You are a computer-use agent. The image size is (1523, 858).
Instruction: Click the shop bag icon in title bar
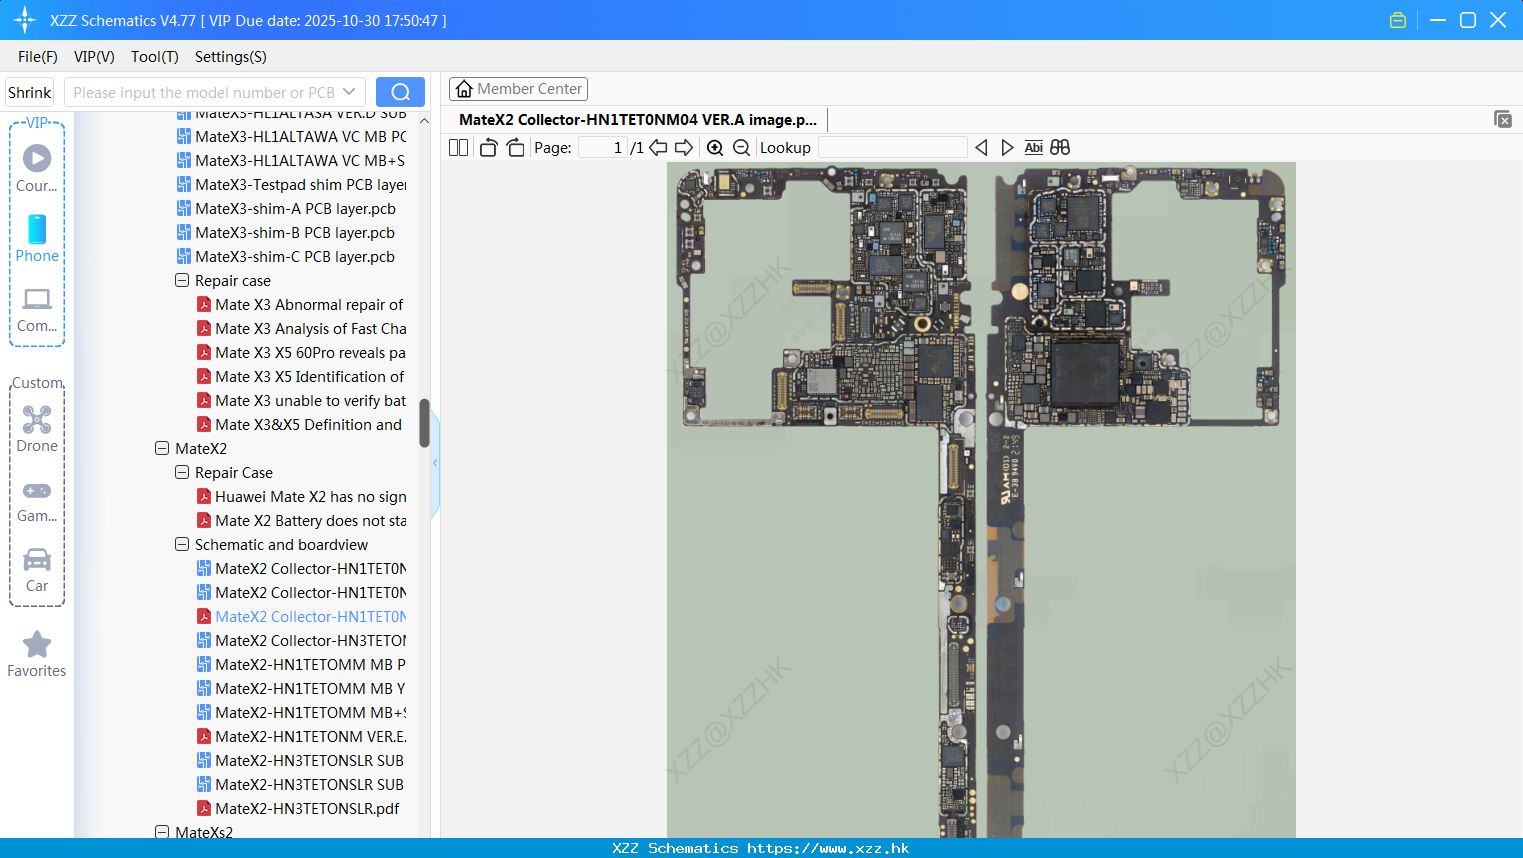click(x=1398, y=20)
